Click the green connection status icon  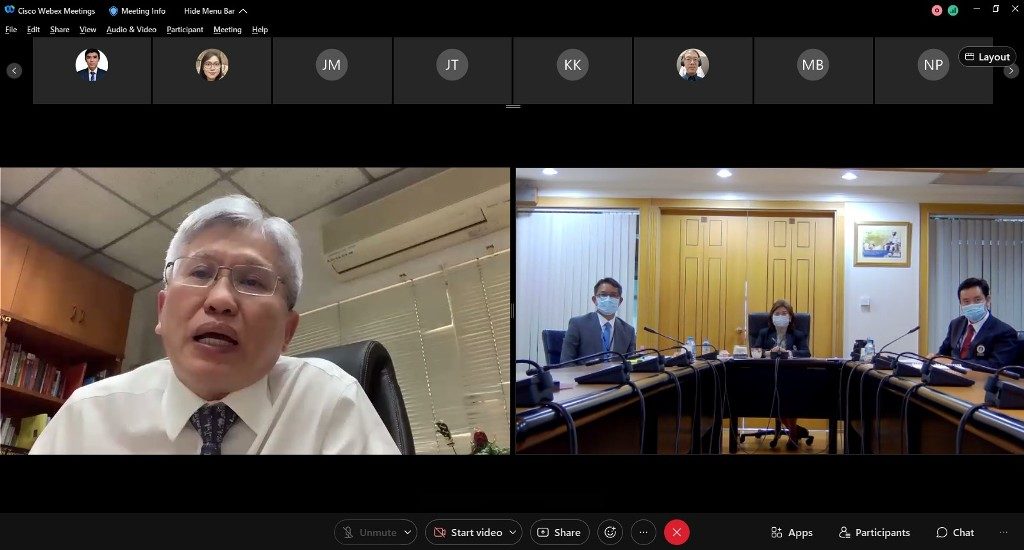pyautogui.click(x=953, y=10)
